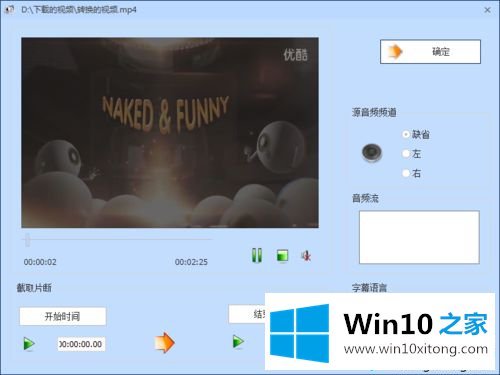Click the 开始时间 start time button

[63, 316]
